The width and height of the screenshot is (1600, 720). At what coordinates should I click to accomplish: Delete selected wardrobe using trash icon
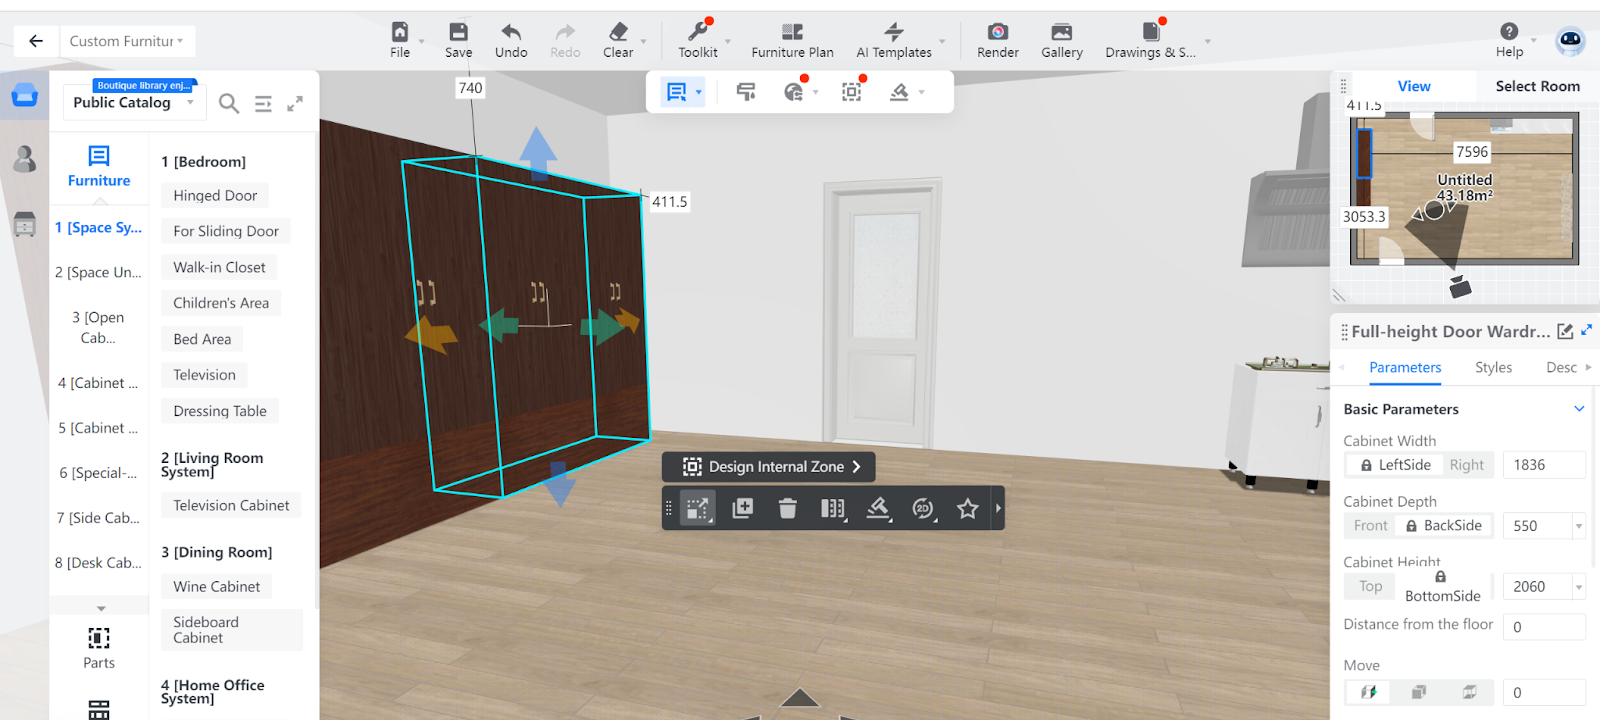(x=788, y=509)
